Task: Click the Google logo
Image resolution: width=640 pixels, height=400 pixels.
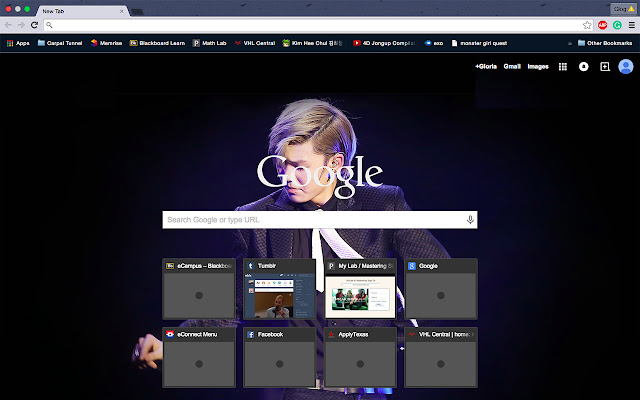Action: coord(320,175)
